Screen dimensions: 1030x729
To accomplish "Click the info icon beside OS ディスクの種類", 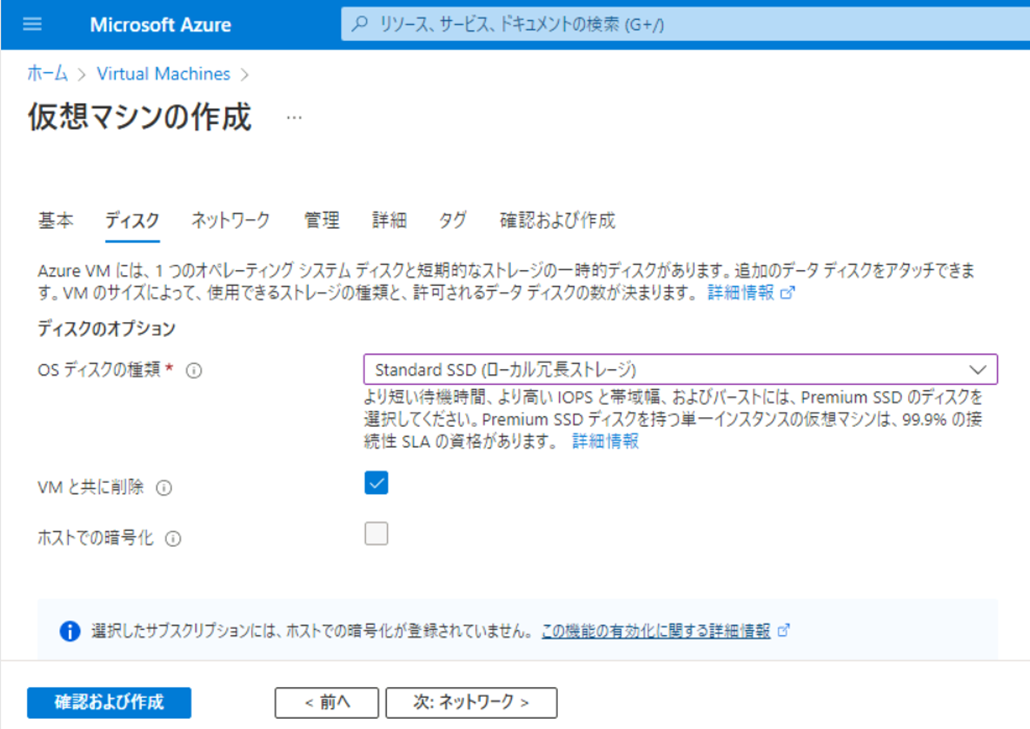I will (x=194, y=371).
